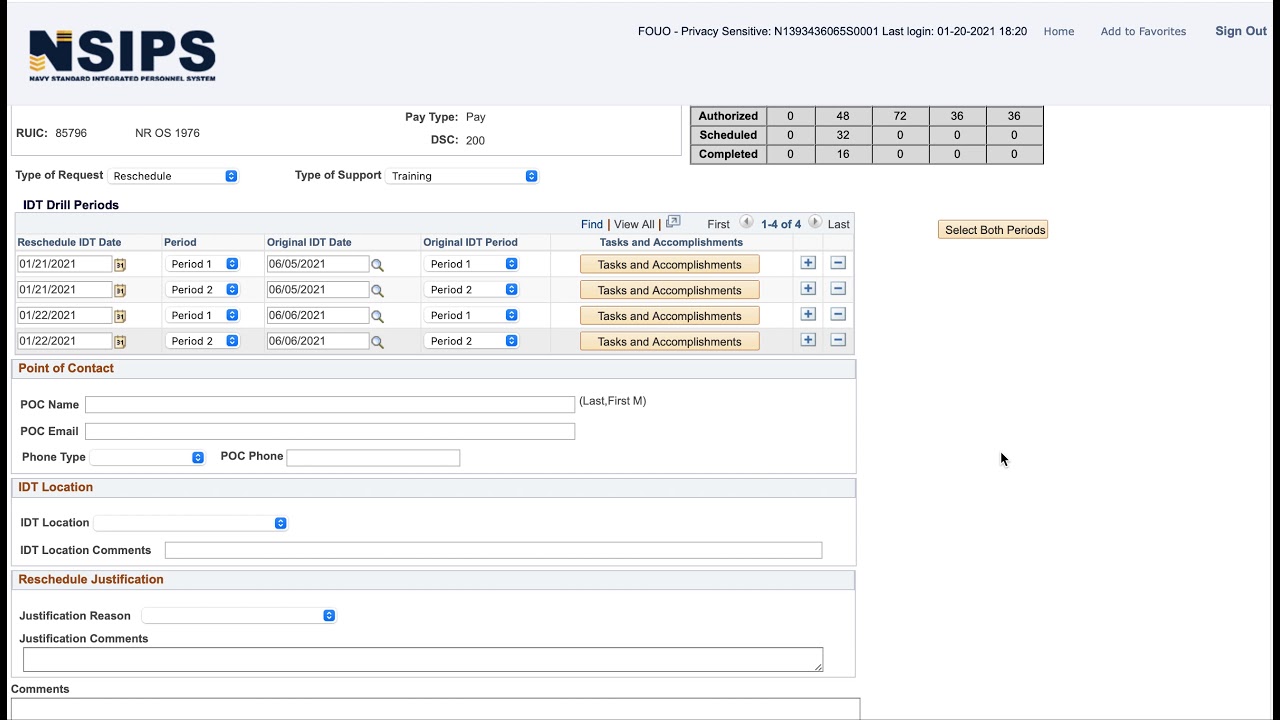1280x720 pixels.
Task: Delete the fourth drill period row
Action: pos(838,340)
